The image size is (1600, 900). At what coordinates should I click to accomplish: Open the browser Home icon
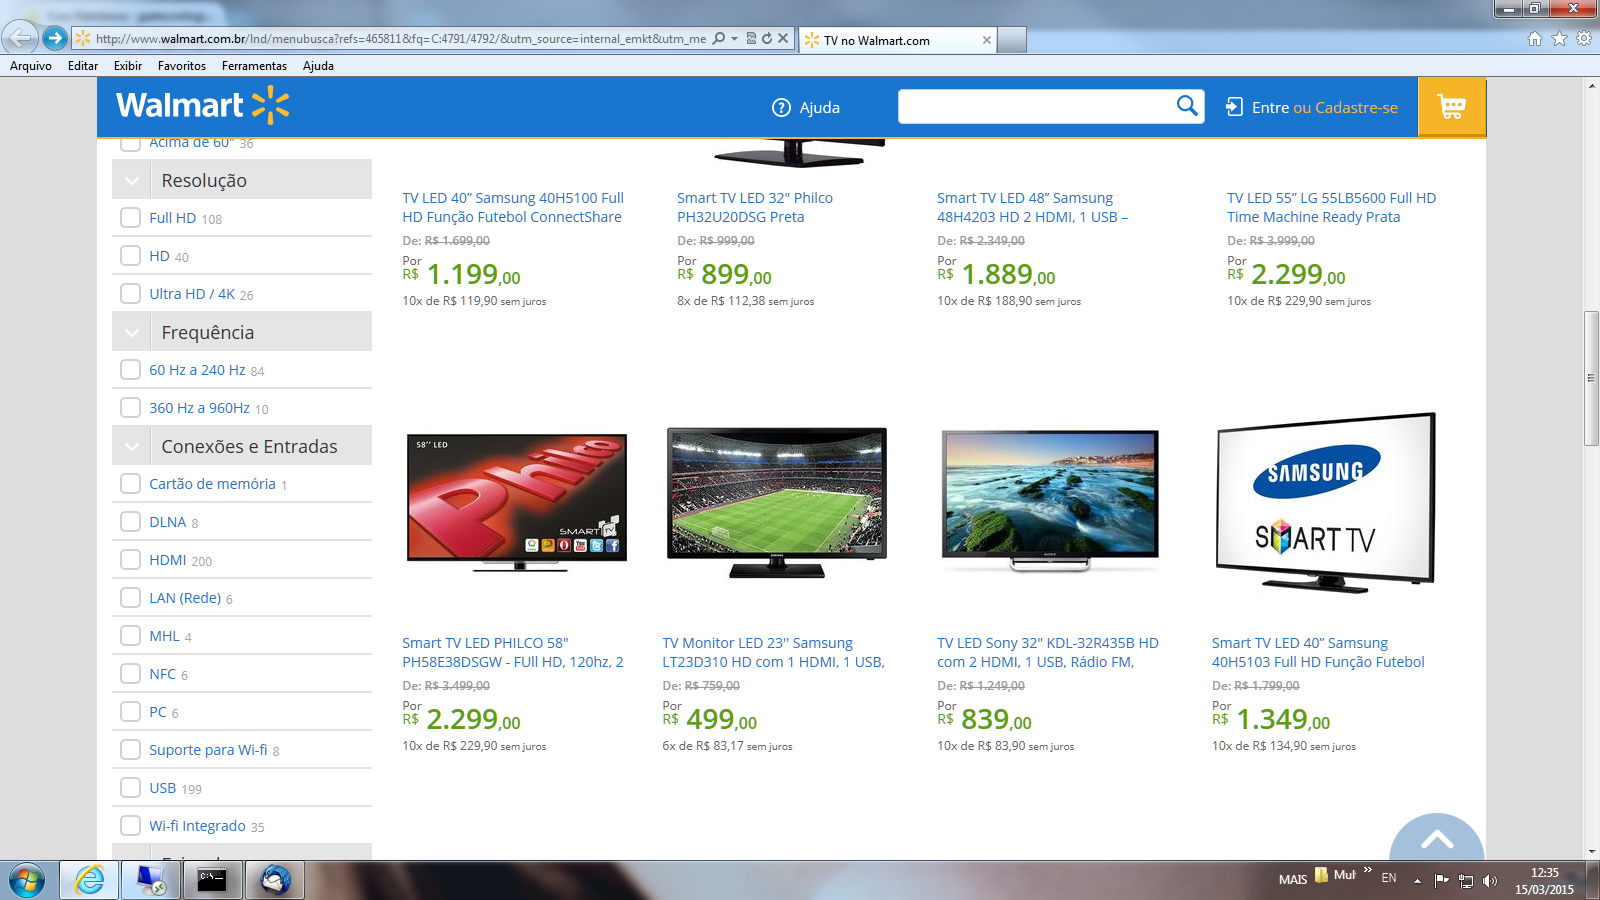(x=1535, y=39)
